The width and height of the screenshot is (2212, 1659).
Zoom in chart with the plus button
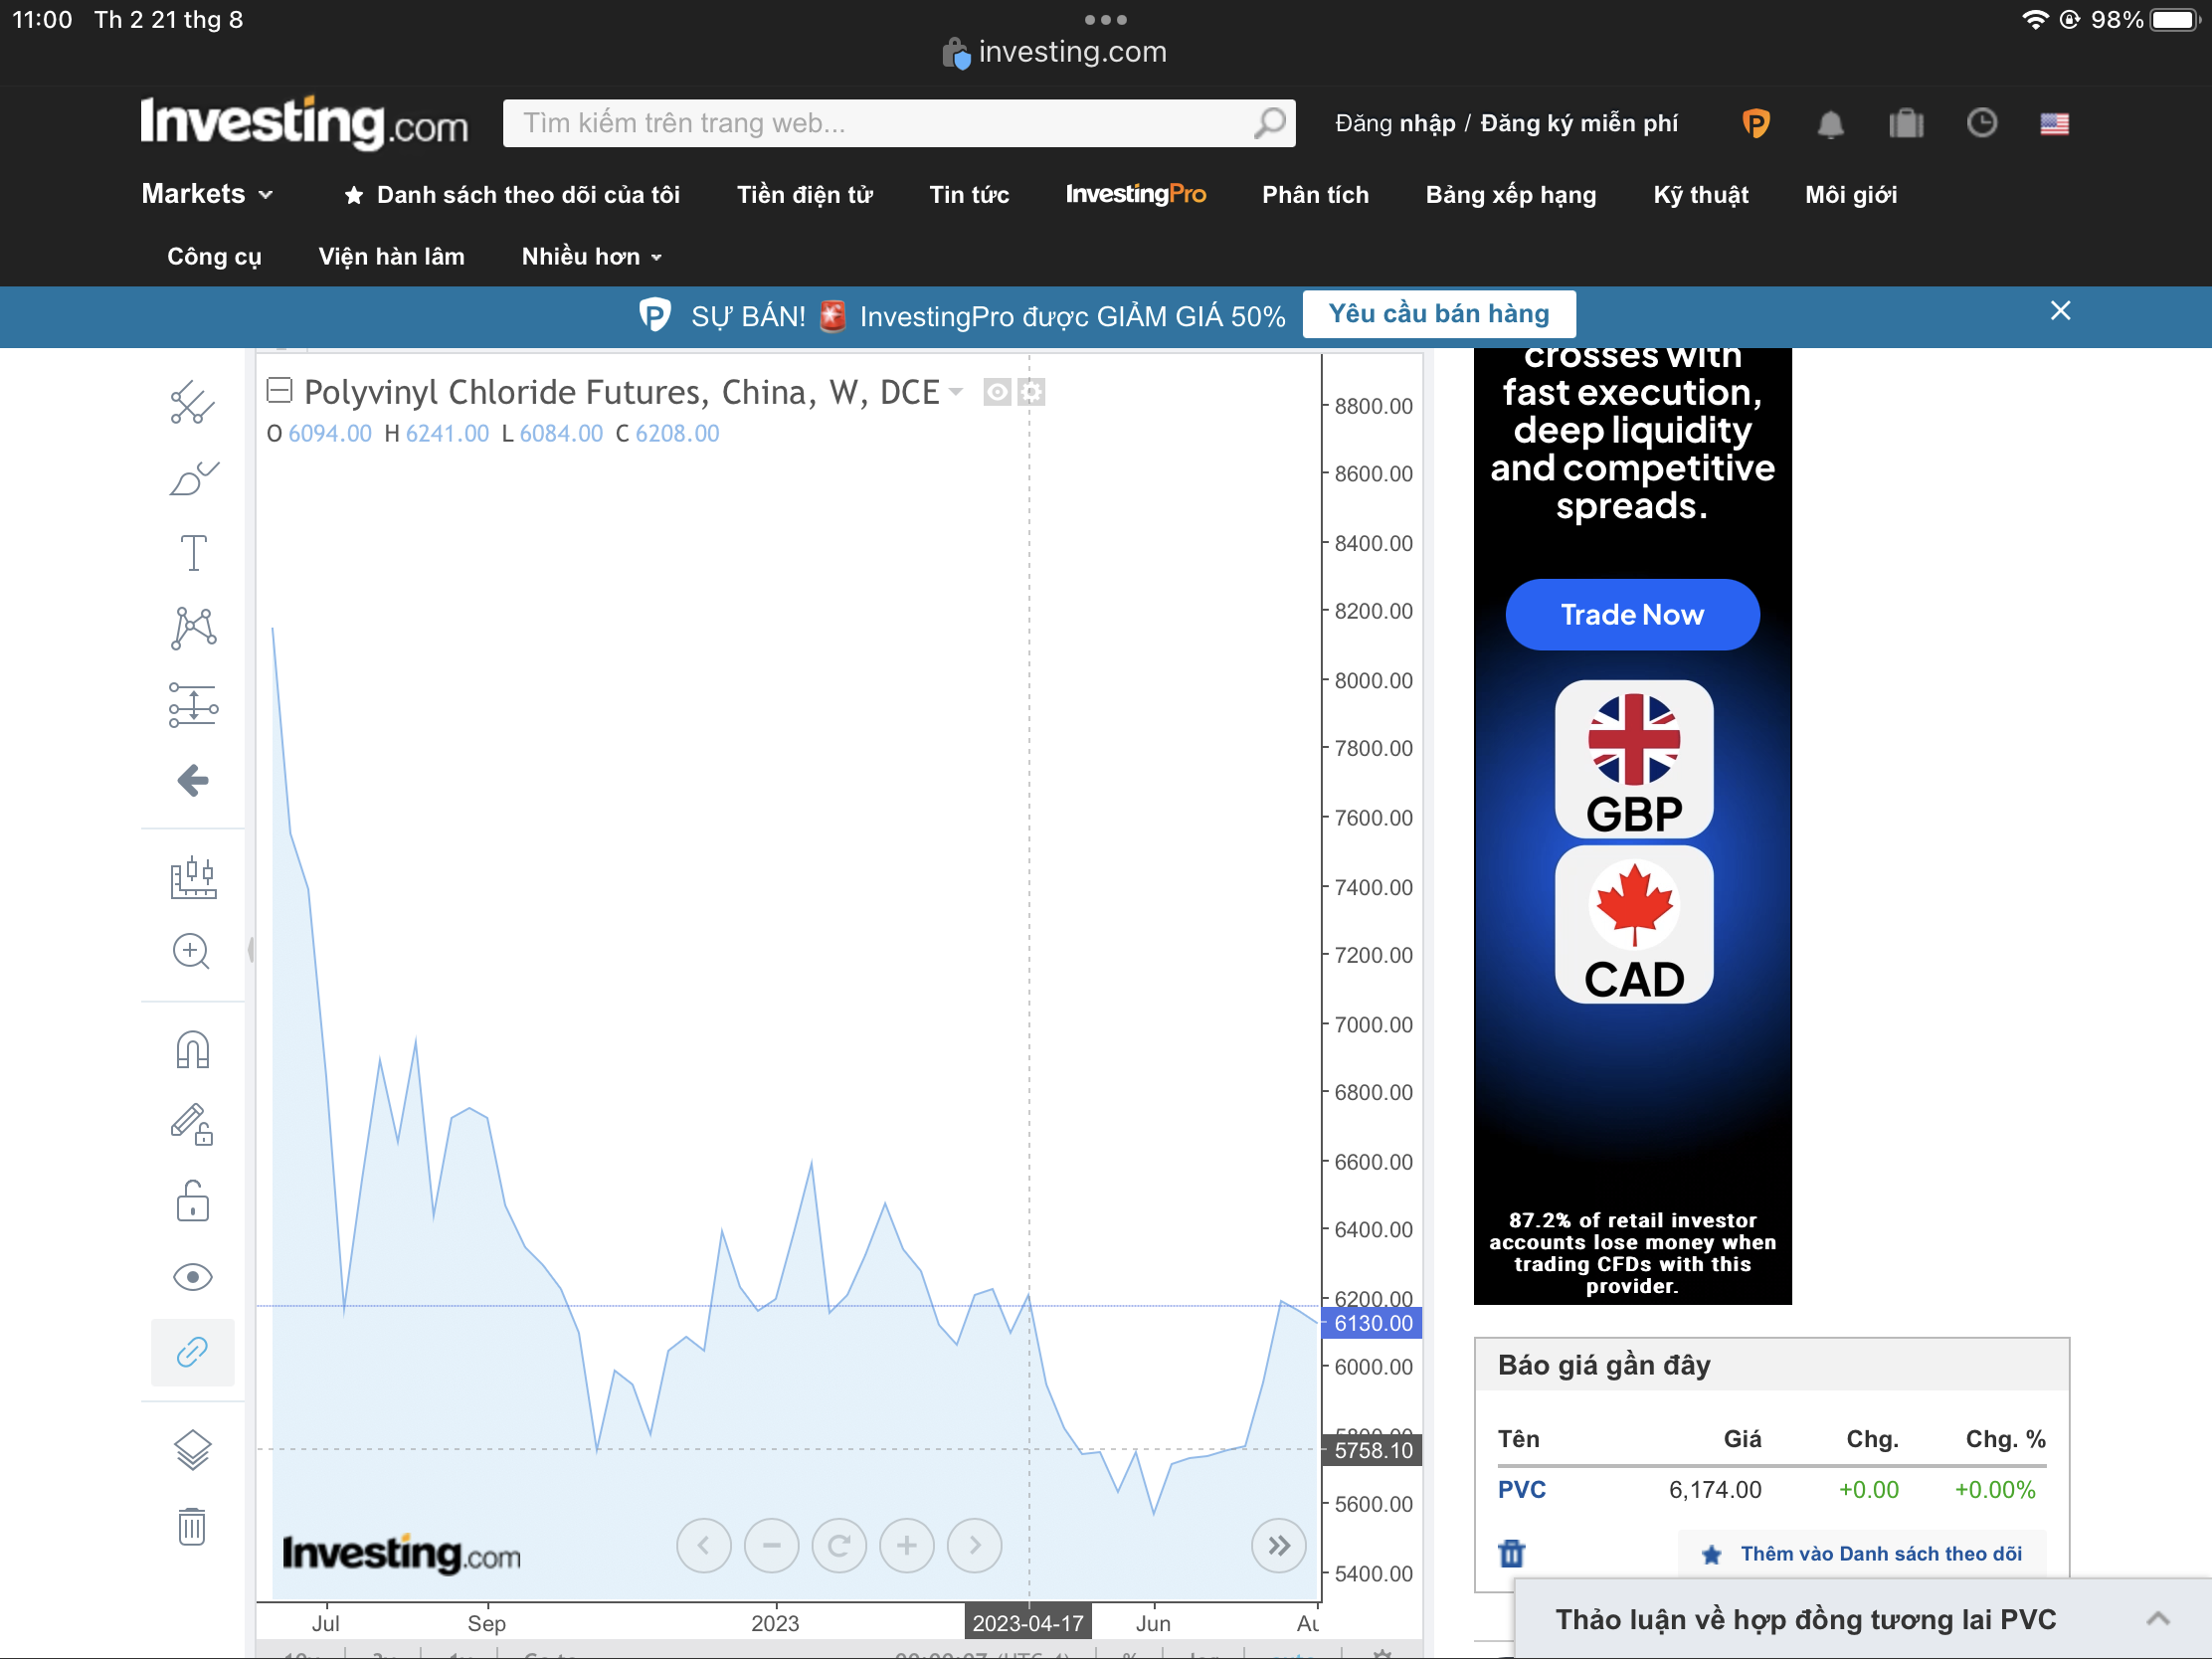(907, 1546)
